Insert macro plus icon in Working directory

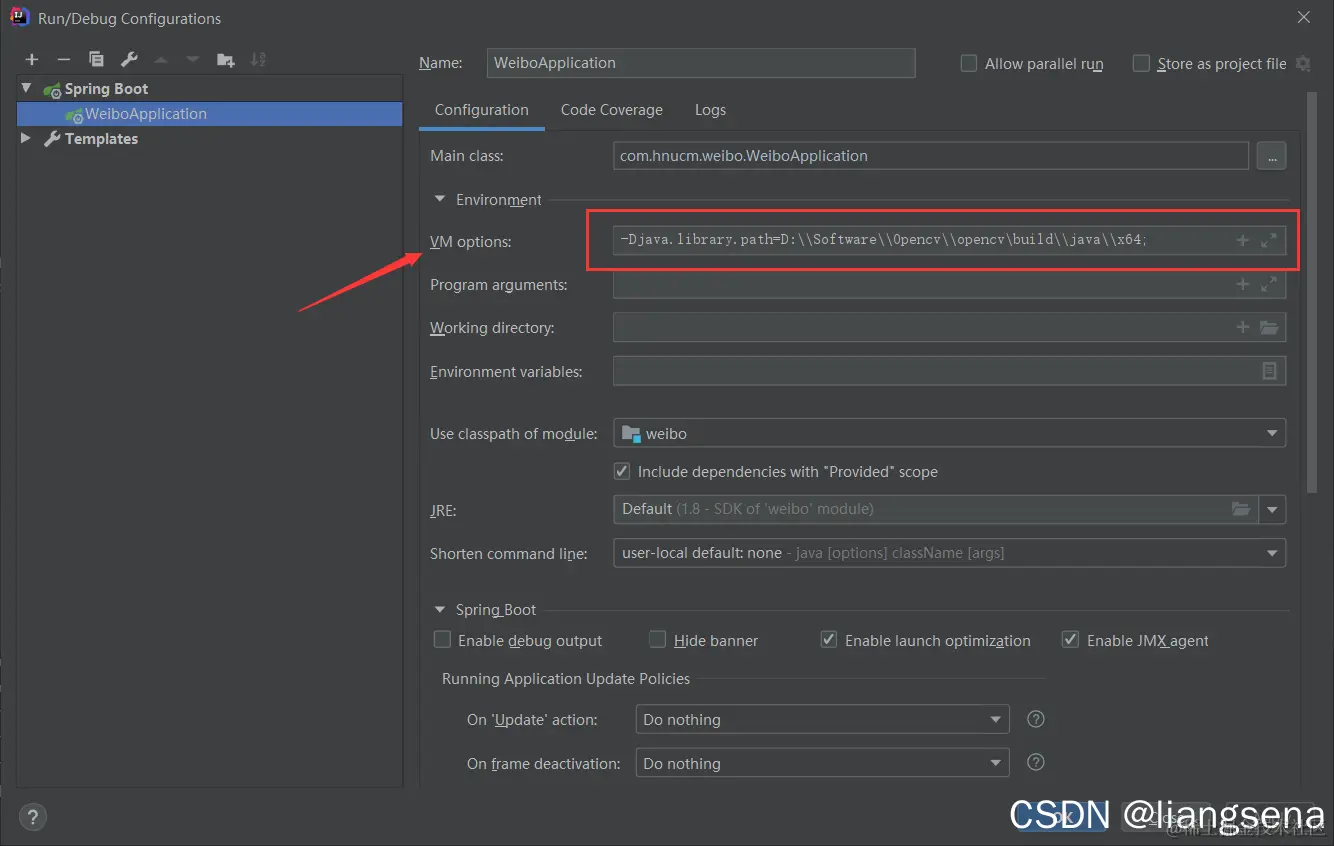[x=1243, y=327]
